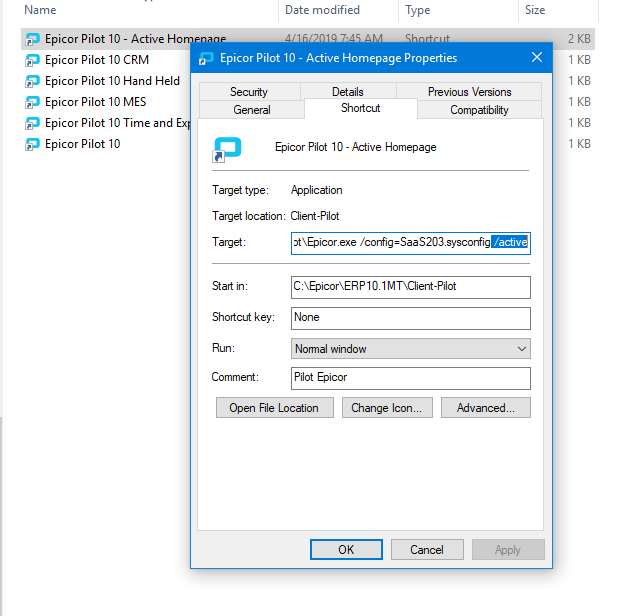Click the plain Epicor Pilot 10 shortcut icon
Image resolution: width=631 pixels, height=616 pixels.
click(32, 144)
